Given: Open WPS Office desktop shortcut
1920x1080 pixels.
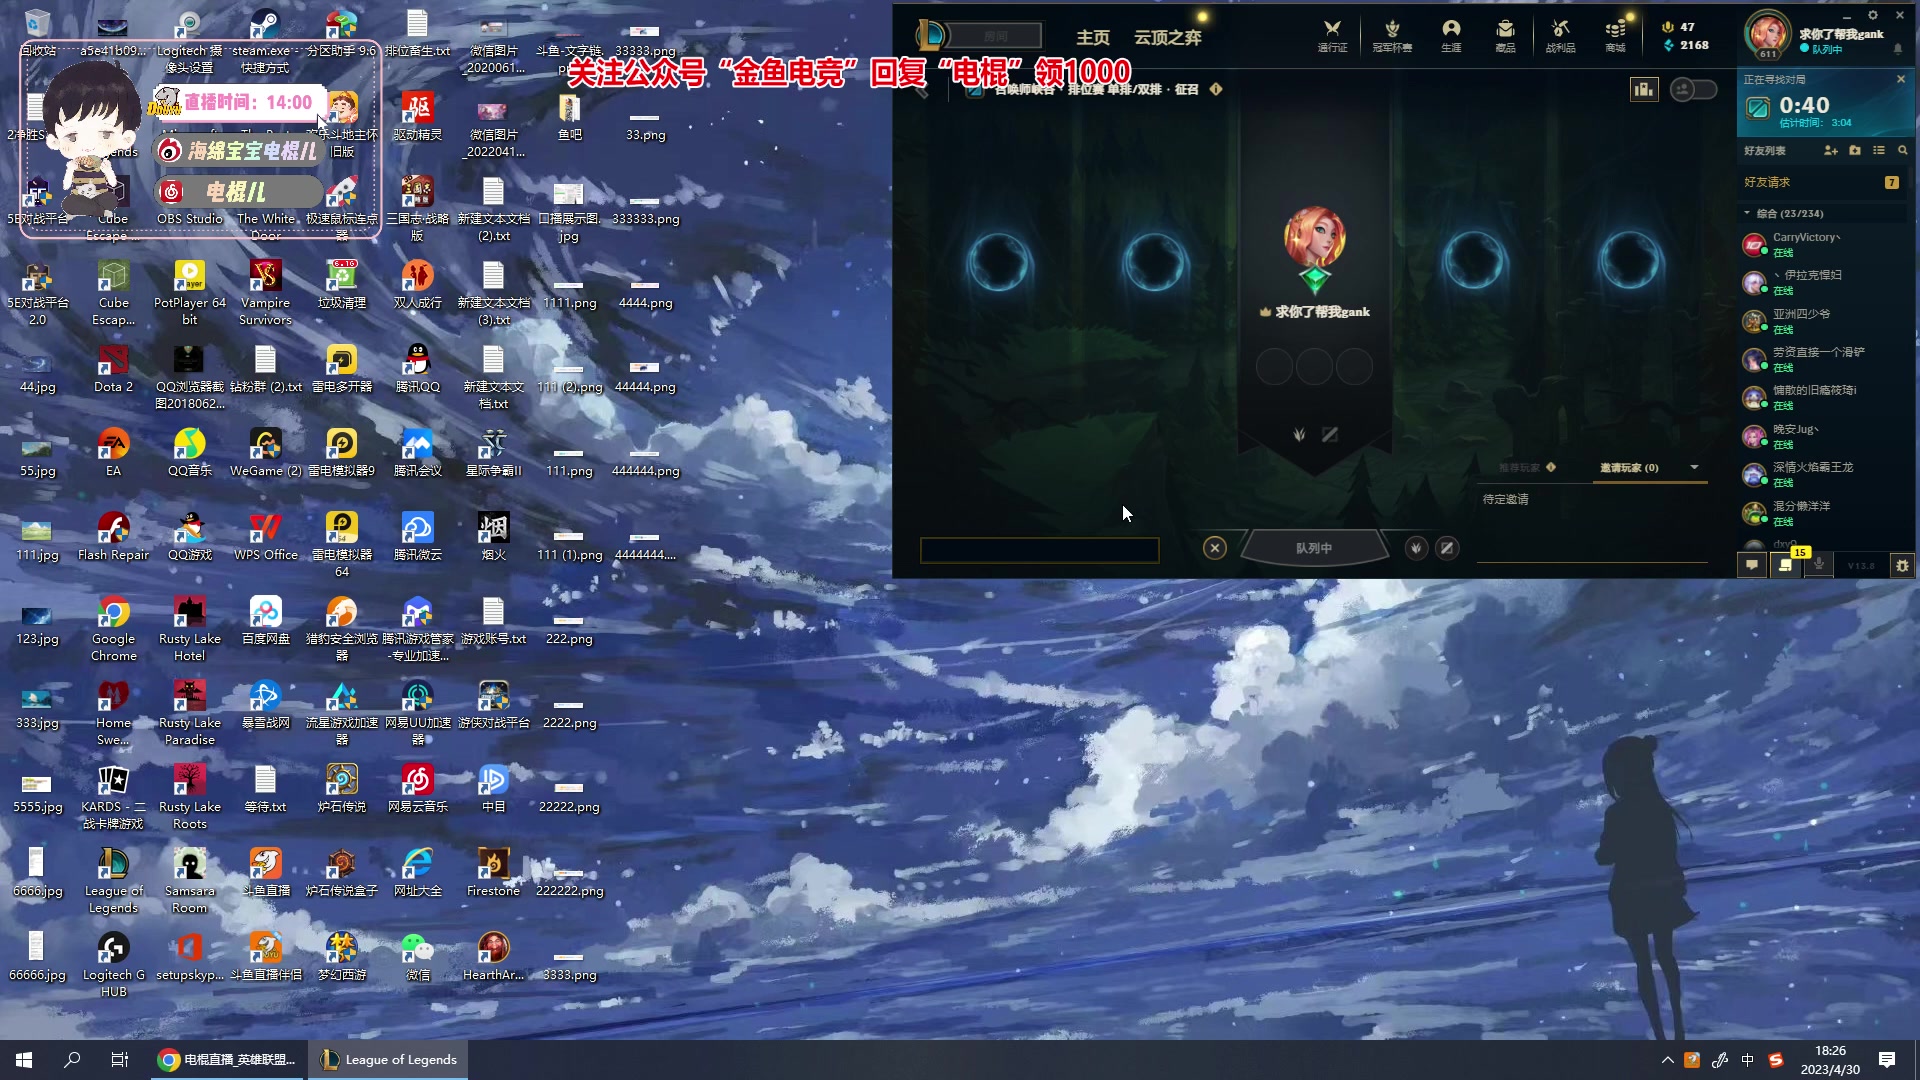Looking at the screenshot, I should pyautogui.click(x=265, y=537).
